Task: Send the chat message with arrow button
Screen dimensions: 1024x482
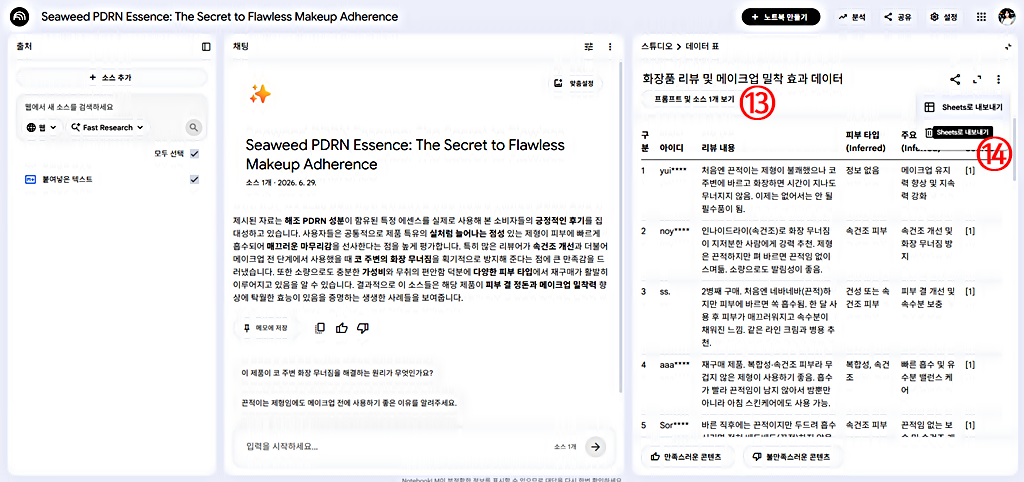Action: point(595,447)
